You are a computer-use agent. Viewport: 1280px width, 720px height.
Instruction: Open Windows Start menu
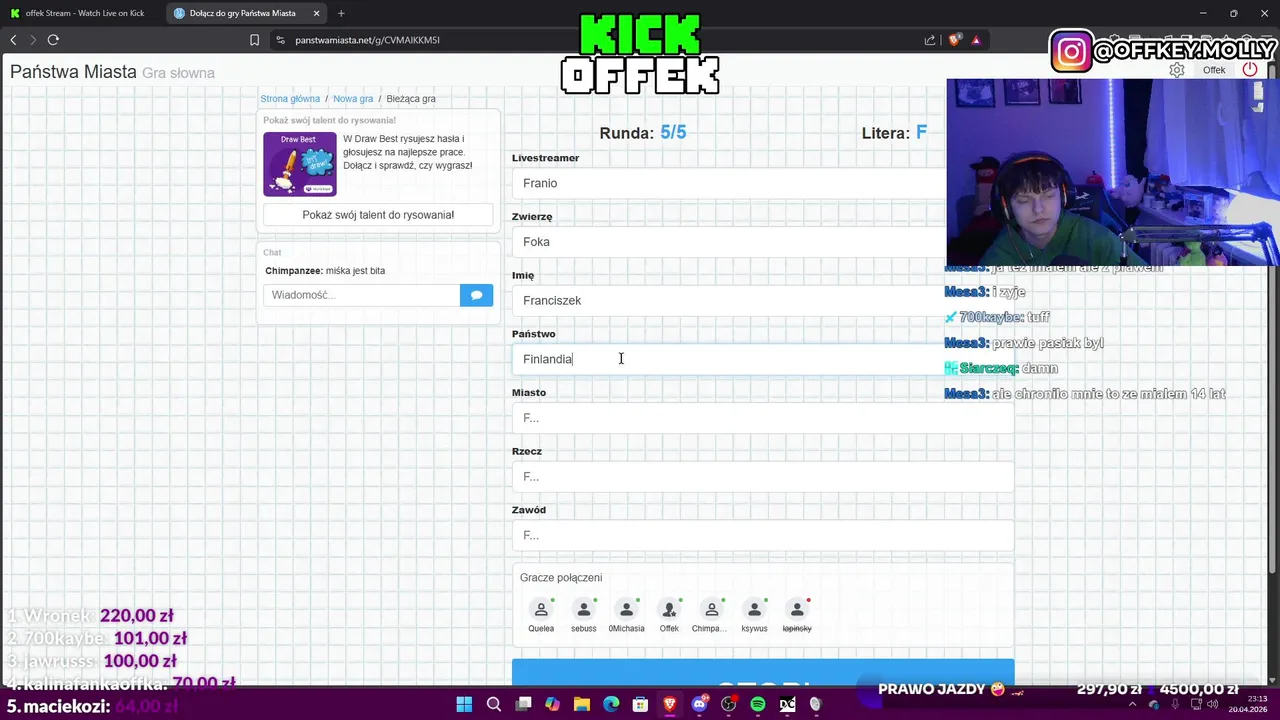click(464, 705)
